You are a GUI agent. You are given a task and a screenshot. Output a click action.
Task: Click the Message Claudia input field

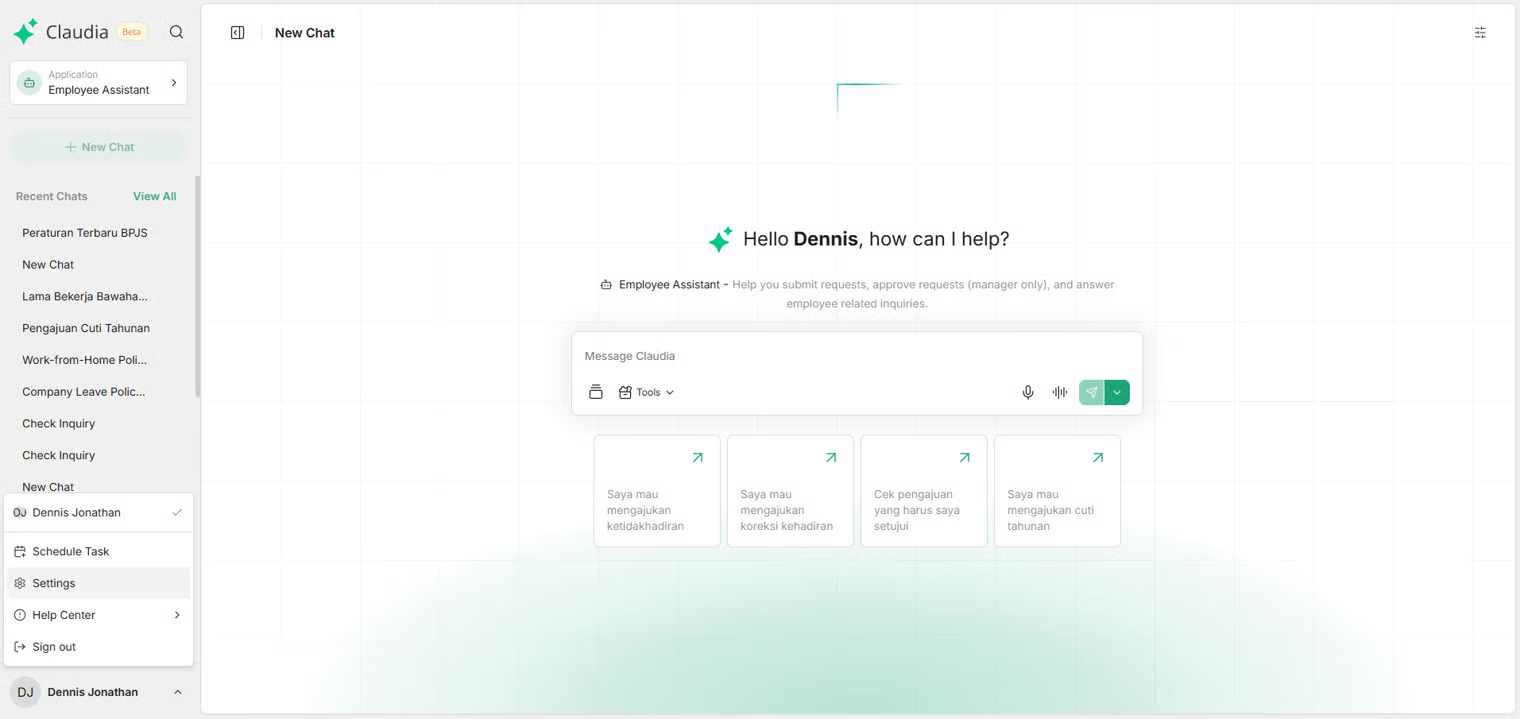[855, 356]
